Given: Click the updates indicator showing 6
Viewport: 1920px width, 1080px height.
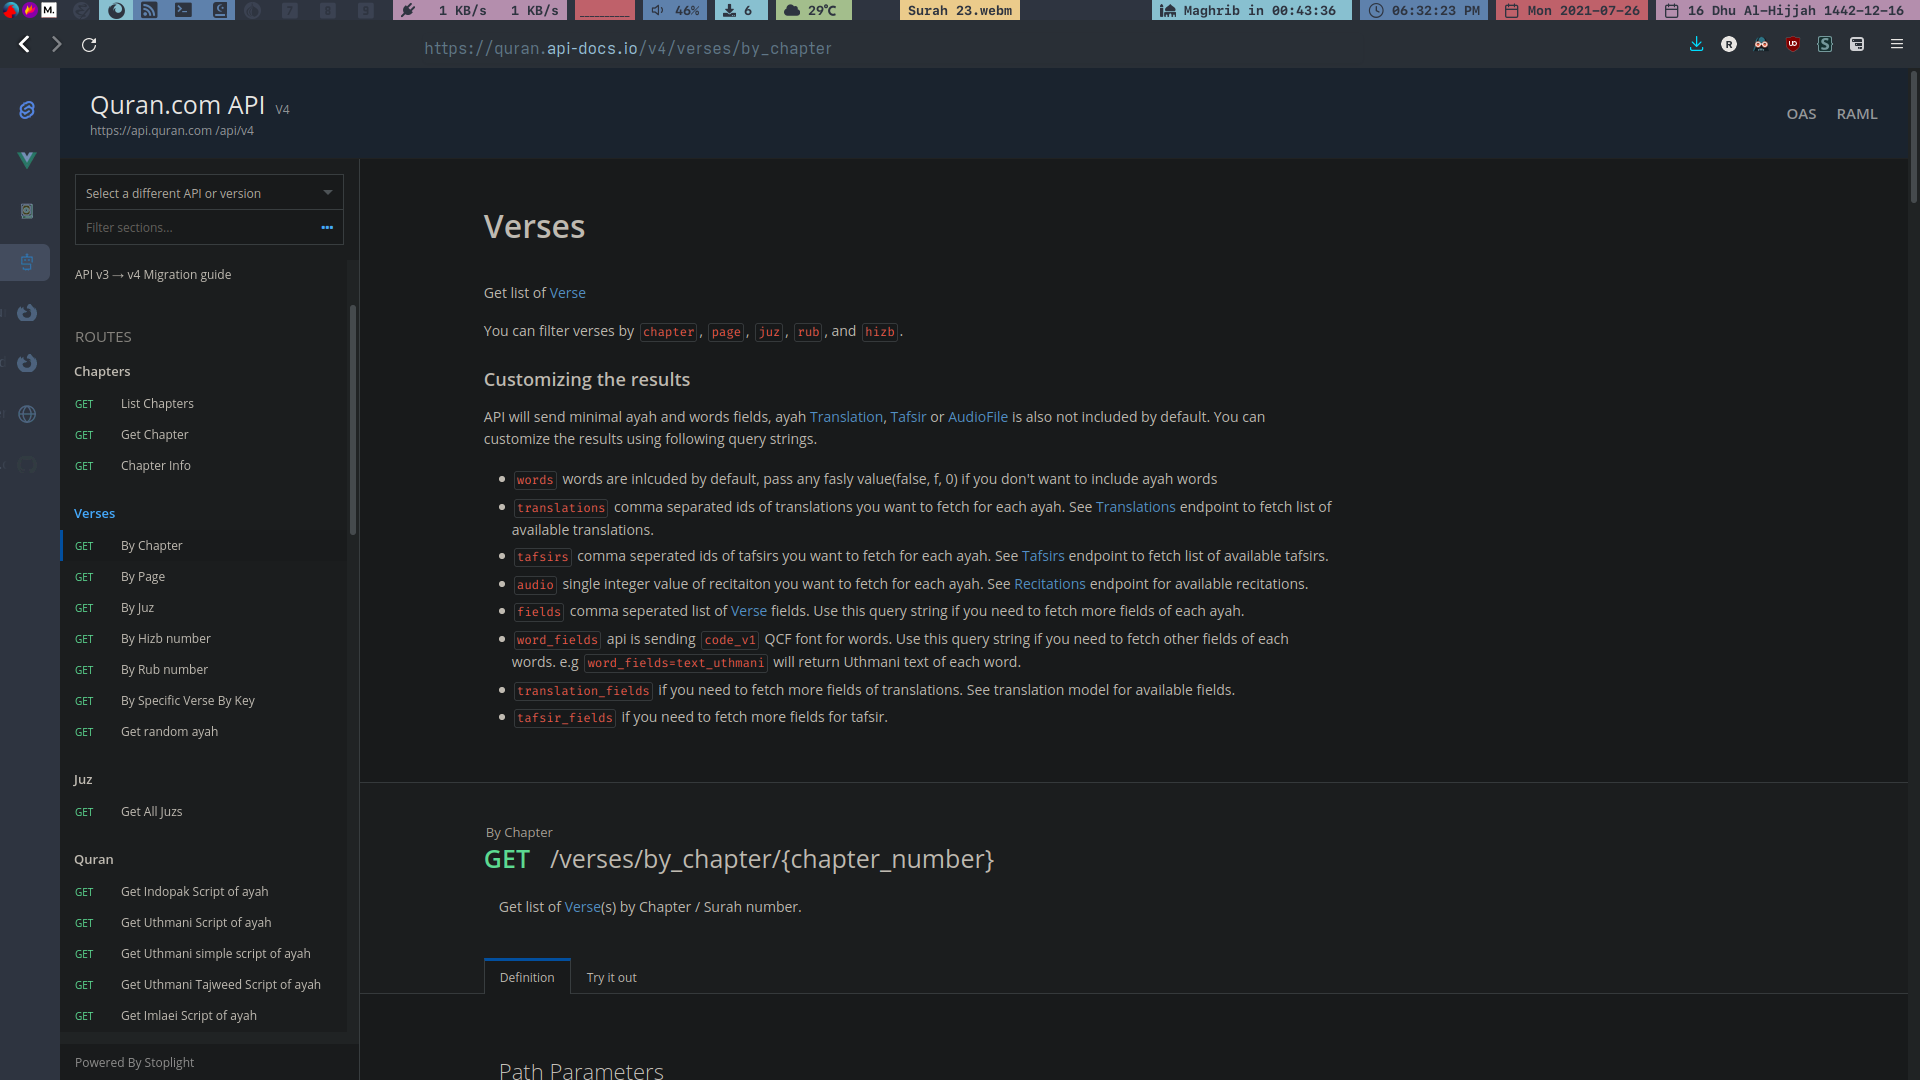Looking at the screenshot, I should pos(740,10).
